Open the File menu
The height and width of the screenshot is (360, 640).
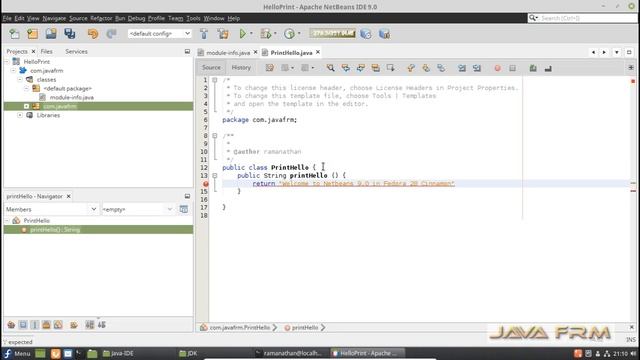(x=7, y=18)
